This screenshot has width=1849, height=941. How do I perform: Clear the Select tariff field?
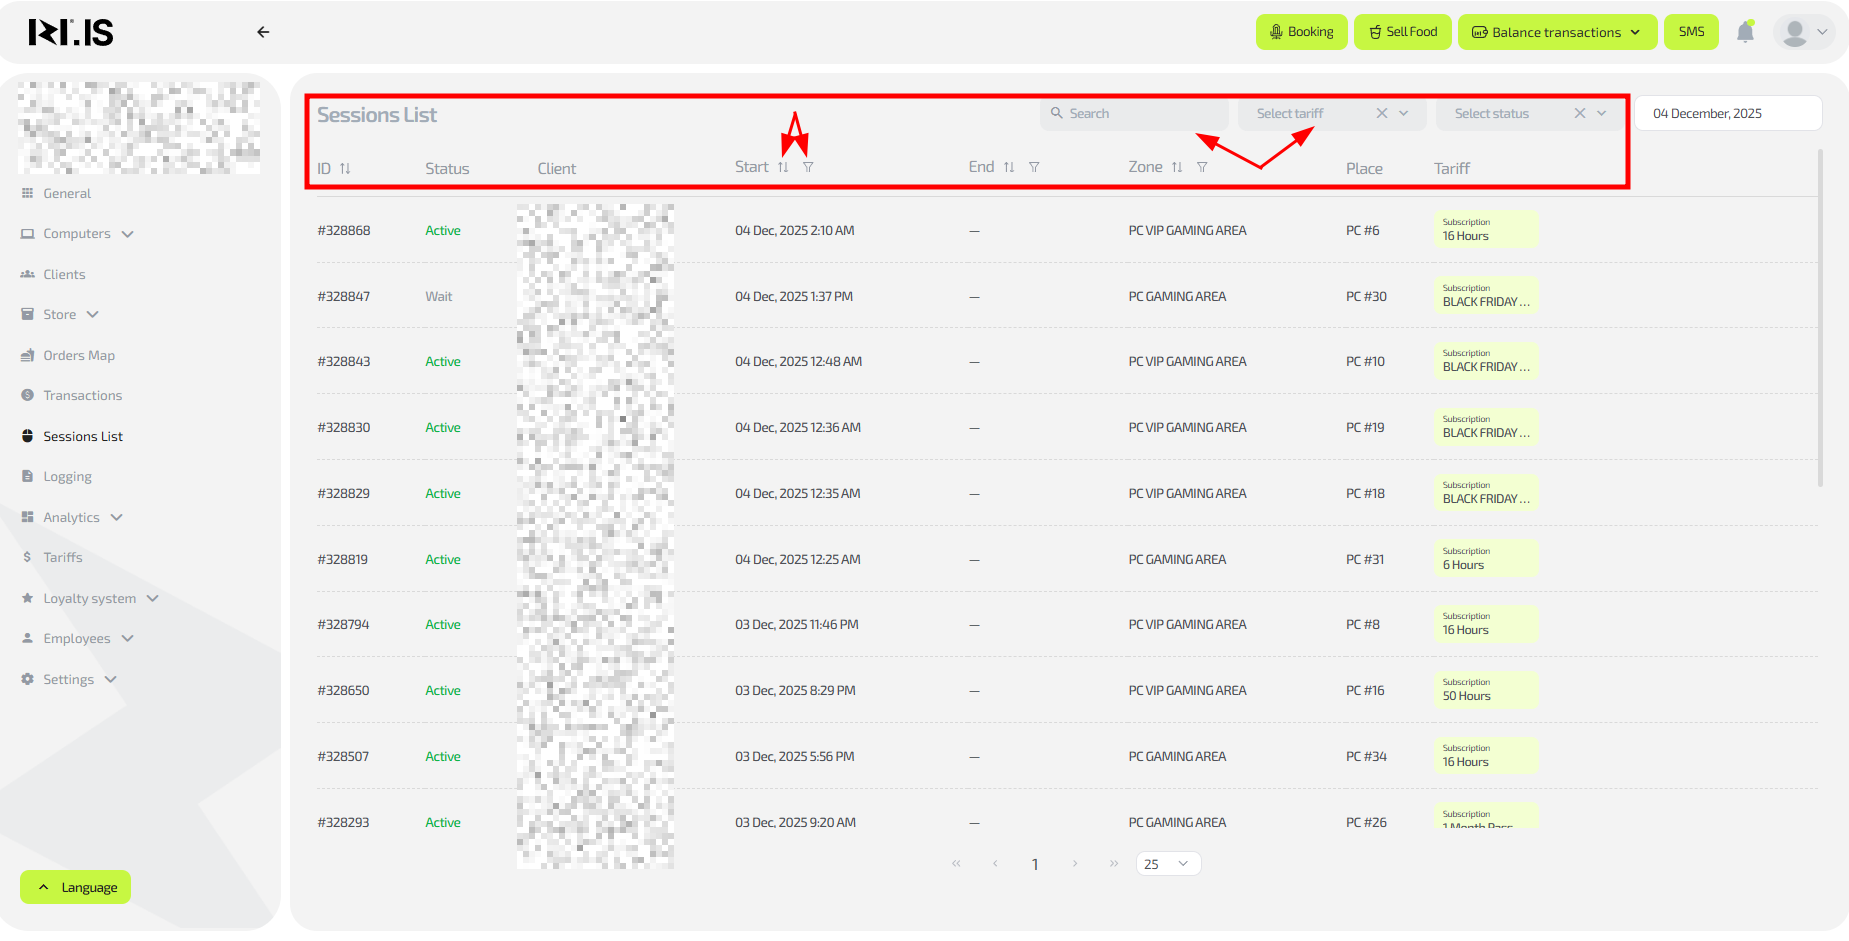[x=1381, y=114]
